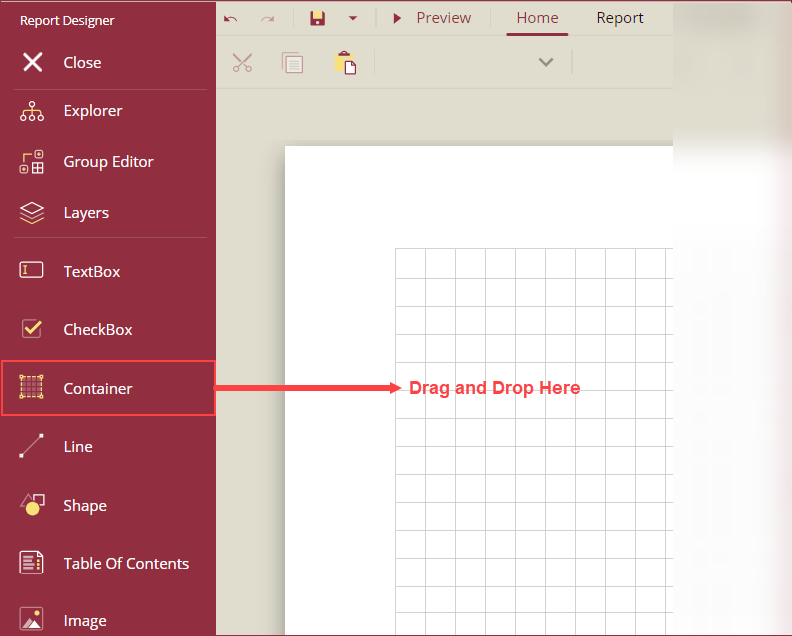This screenshot has height=636, width=792.
Task: Expand the toolbar chevron dropdown
Action: [x=546, y=62]
